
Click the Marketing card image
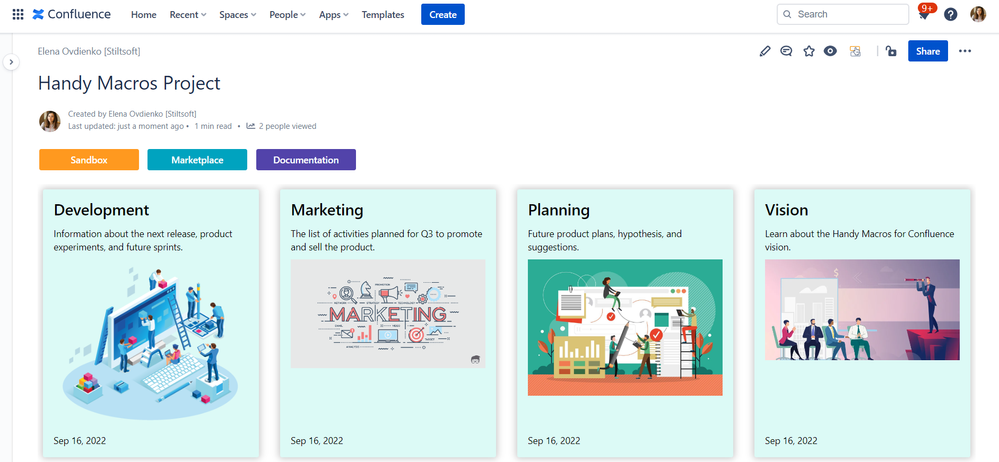click(x=388, y=314)
